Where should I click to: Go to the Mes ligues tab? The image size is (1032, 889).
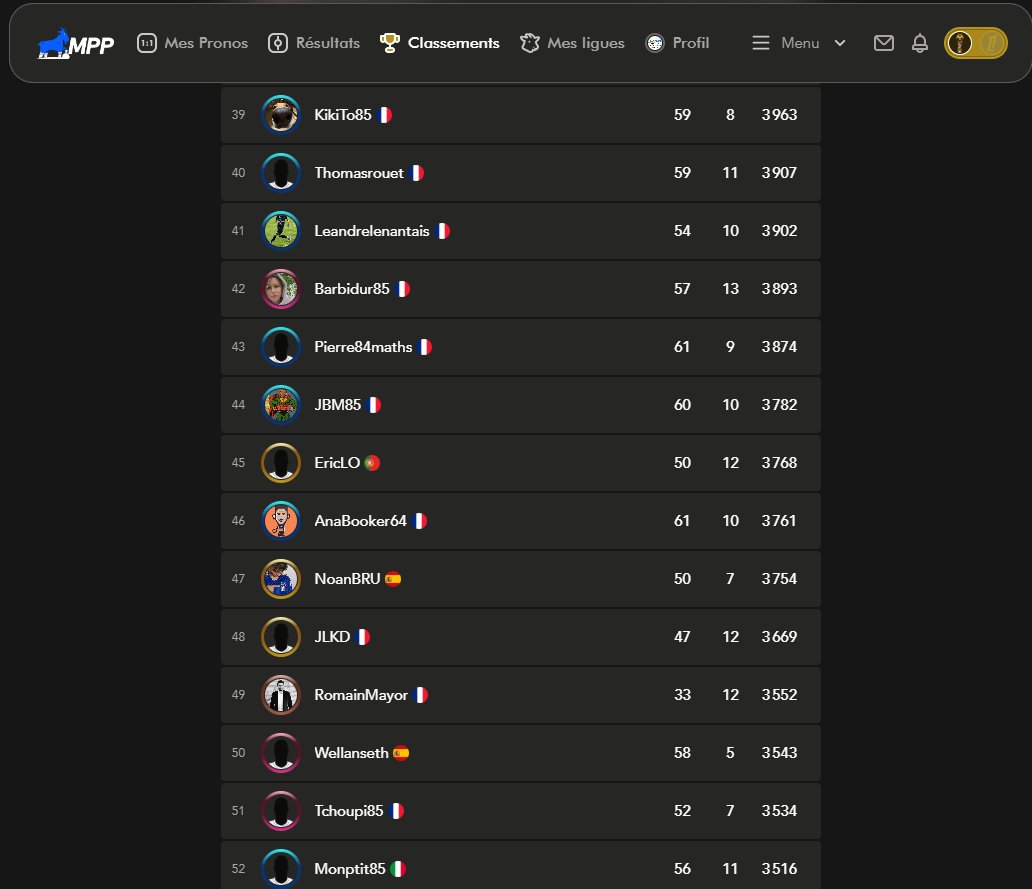586,43
